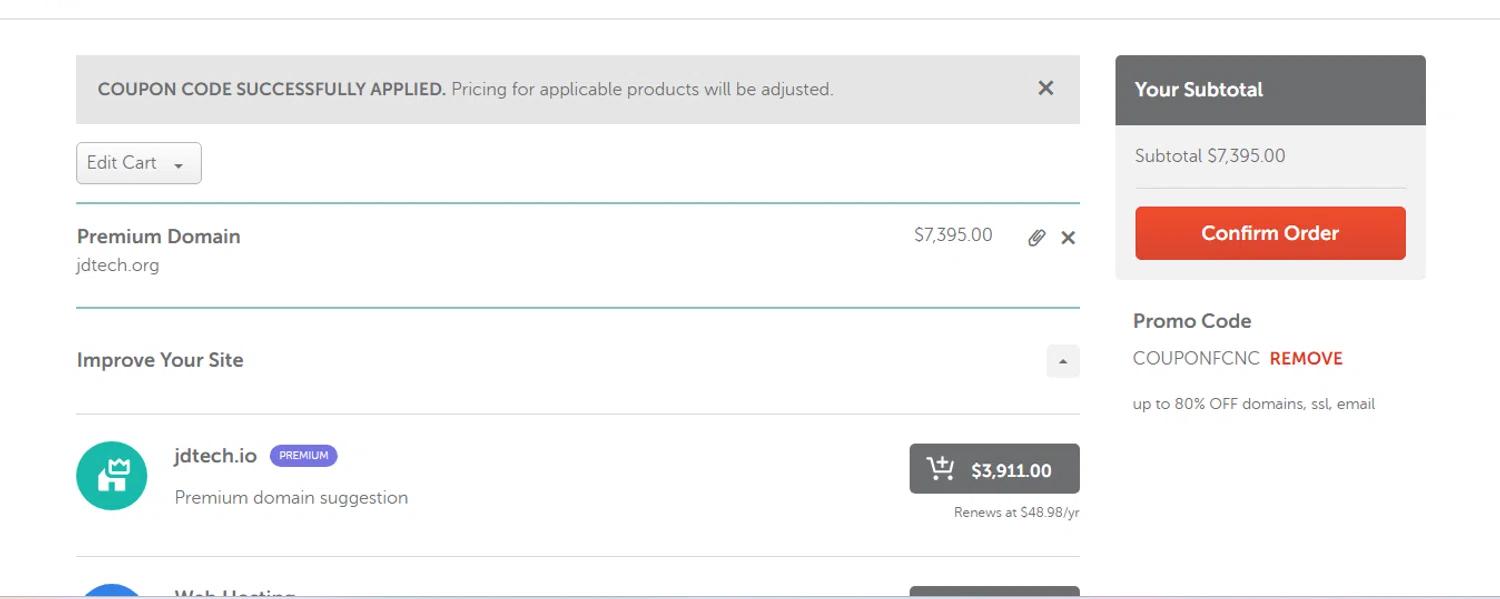Open the Edit Cart dropdown
Viewport: 1500px width, 599px height.
138,163
